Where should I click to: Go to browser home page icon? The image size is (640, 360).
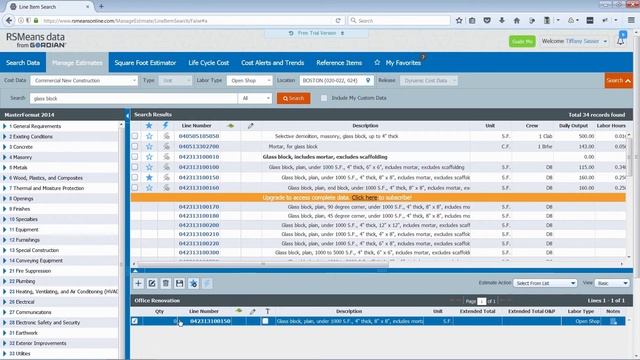(517, 20)
